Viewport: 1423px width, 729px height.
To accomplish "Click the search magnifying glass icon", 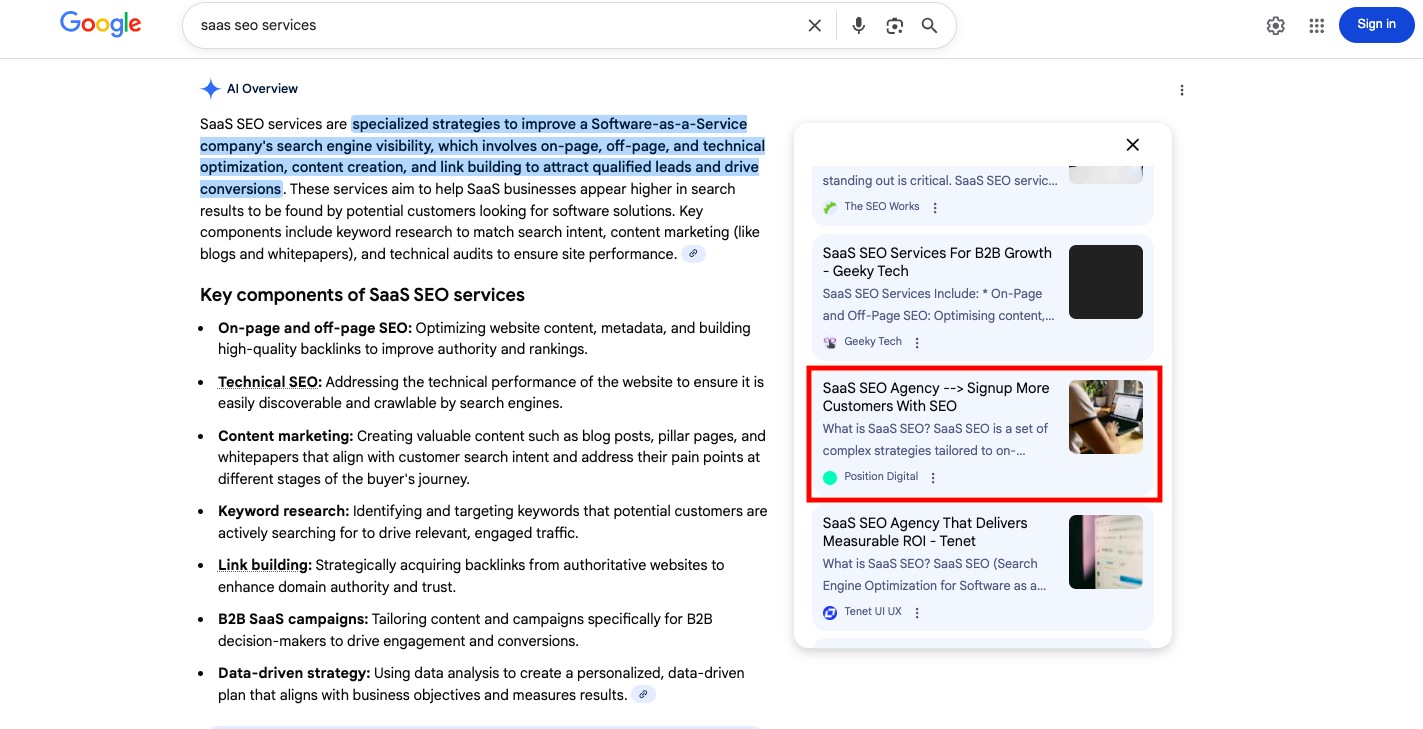I will point(929,25).
